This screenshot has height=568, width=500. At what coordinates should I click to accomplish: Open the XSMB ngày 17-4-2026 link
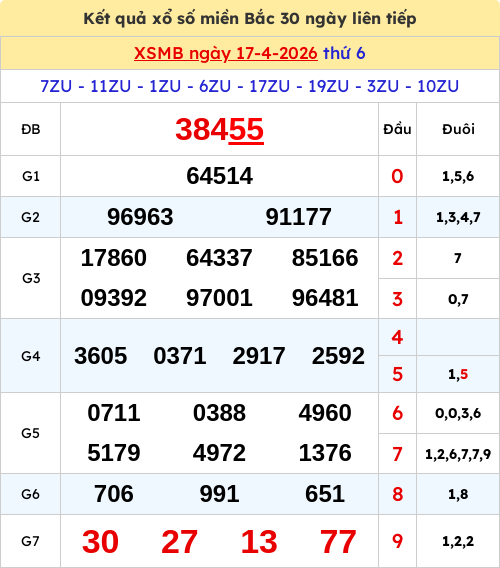(226, 54)
